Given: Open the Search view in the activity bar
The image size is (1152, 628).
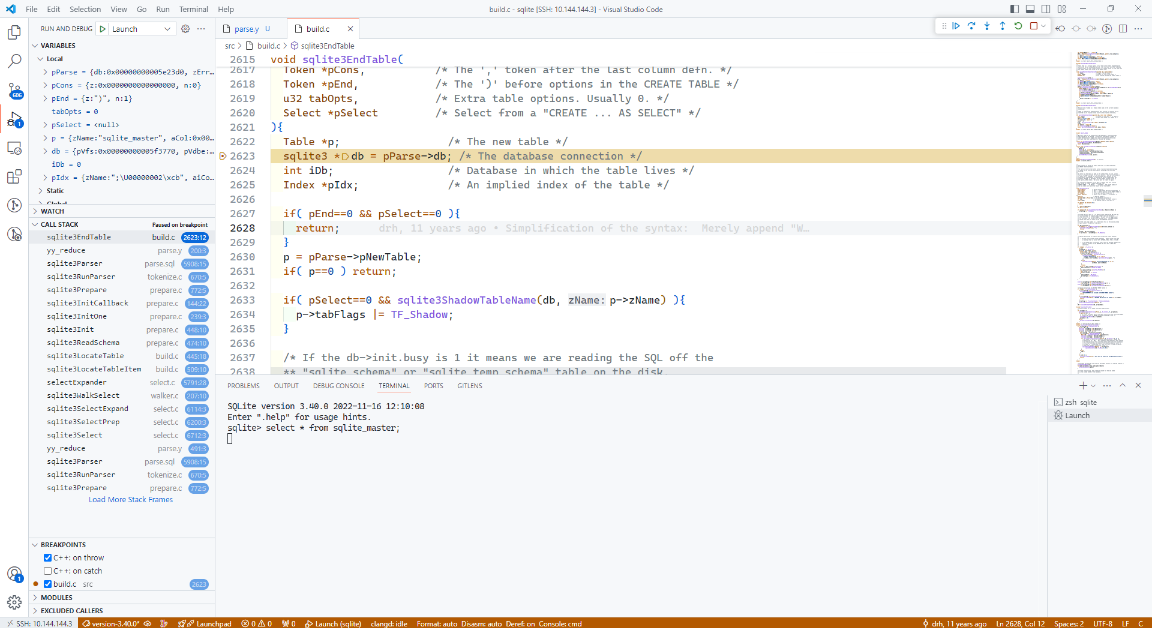Looking at the screenshot, I should pyautogui.click(x=13, y=60).
